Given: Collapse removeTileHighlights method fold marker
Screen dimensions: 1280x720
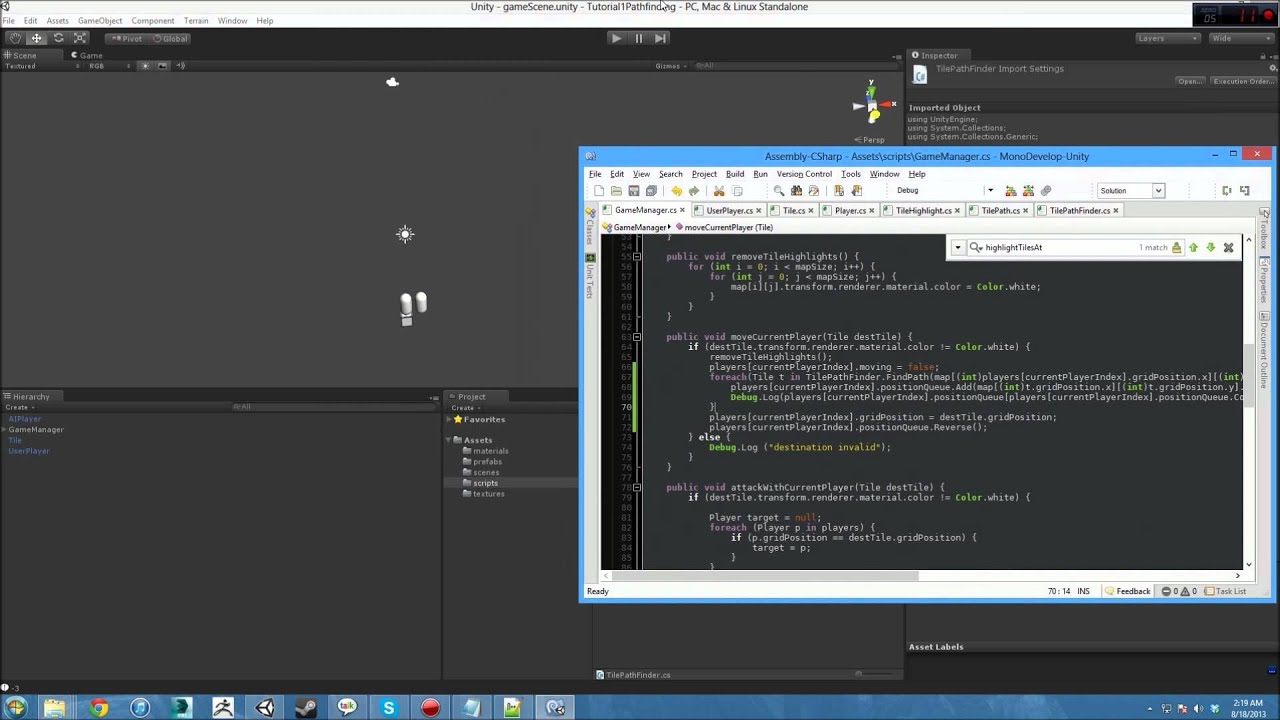Looking at the screenshot, I should [637, 257].
